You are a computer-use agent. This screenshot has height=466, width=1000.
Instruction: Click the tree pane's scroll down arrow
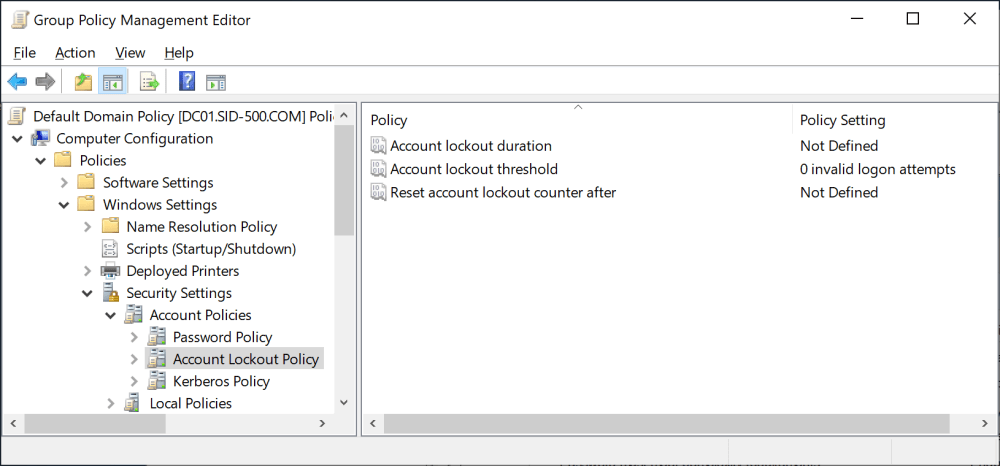coord(344,402)
